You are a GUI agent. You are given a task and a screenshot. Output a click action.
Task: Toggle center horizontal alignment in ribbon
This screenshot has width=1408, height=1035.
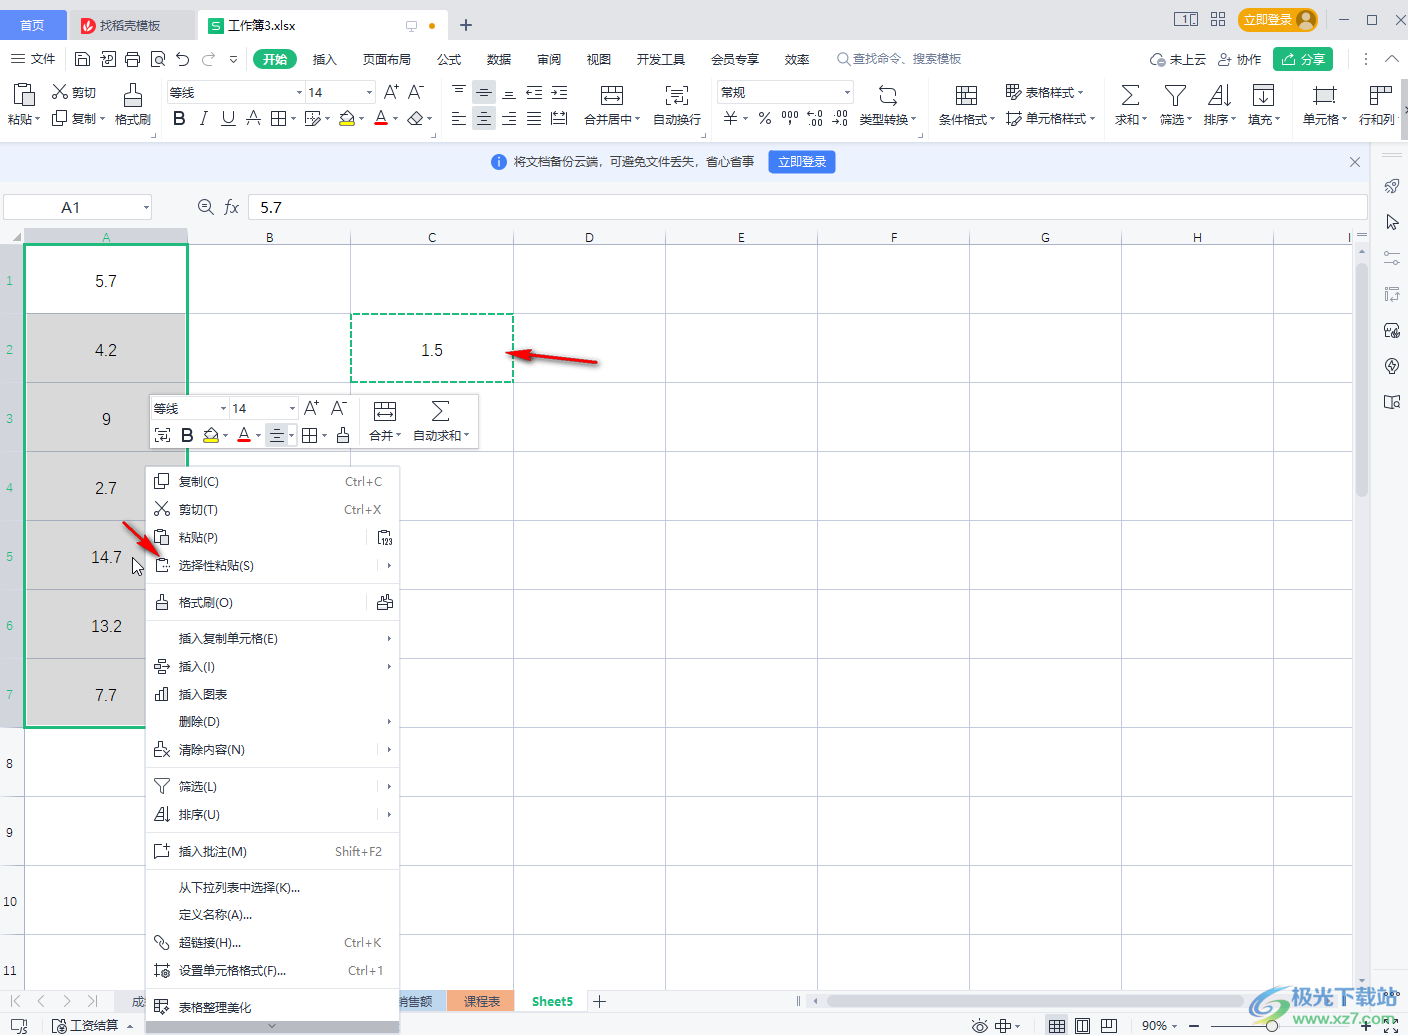tap(484, 118)
